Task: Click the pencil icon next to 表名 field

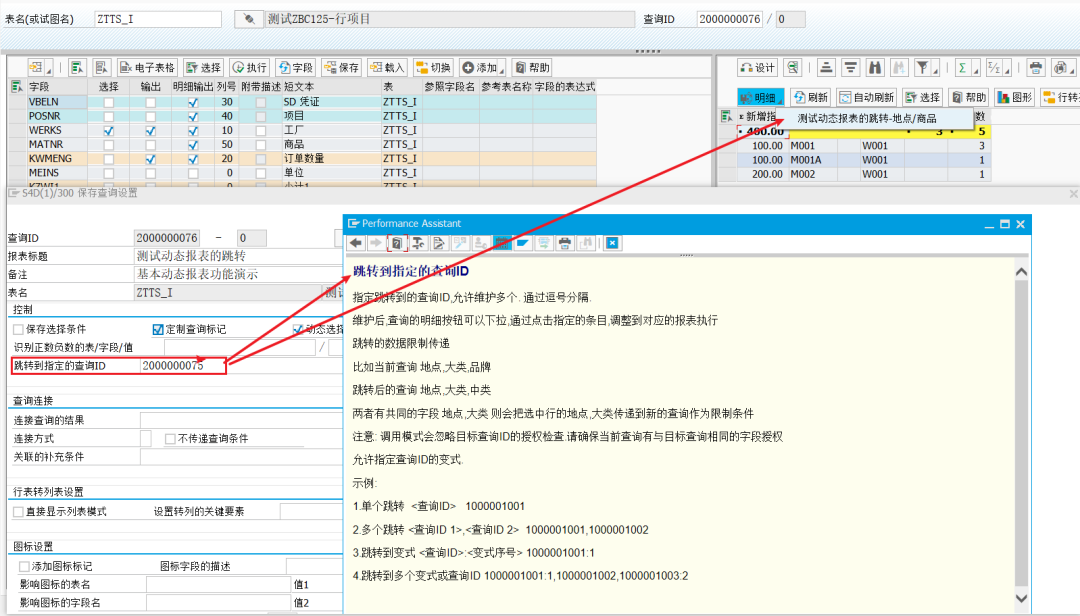Action: click(248, 19)
